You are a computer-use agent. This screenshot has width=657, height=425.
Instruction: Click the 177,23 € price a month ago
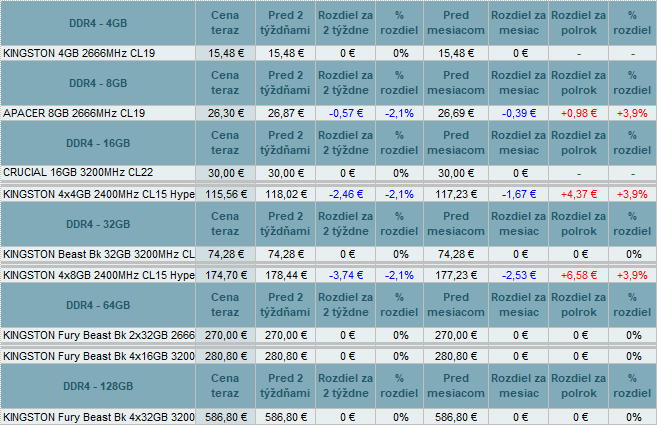(456, 275)
